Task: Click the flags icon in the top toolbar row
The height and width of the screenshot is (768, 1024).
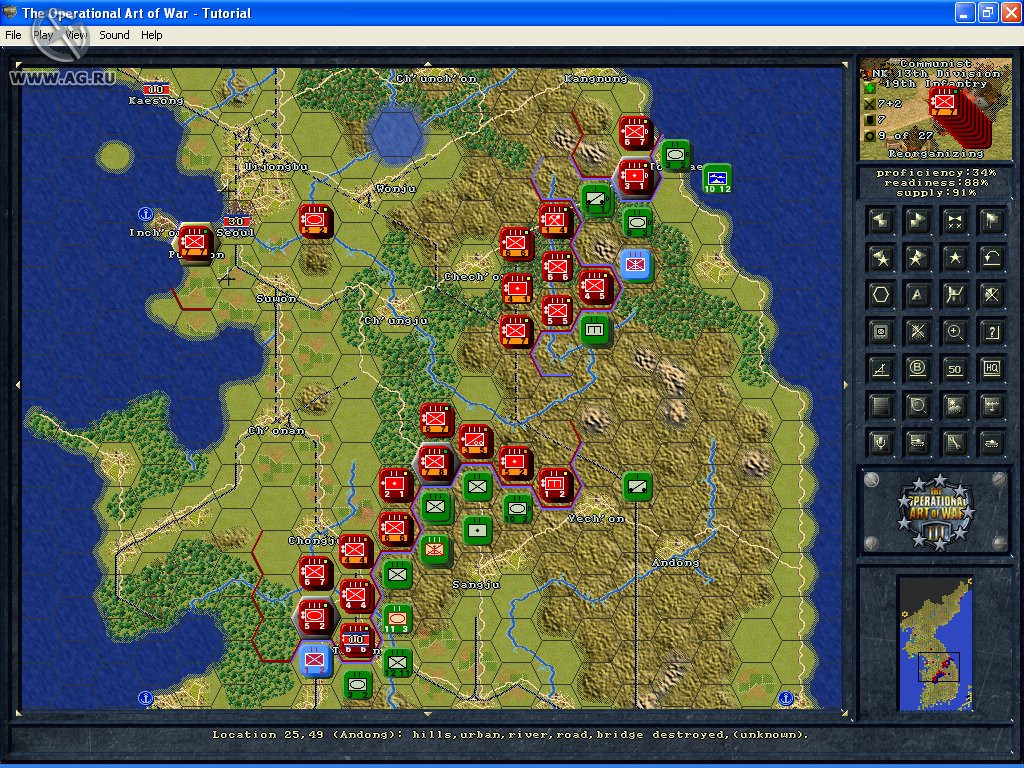Action: [x=991, y=221]
